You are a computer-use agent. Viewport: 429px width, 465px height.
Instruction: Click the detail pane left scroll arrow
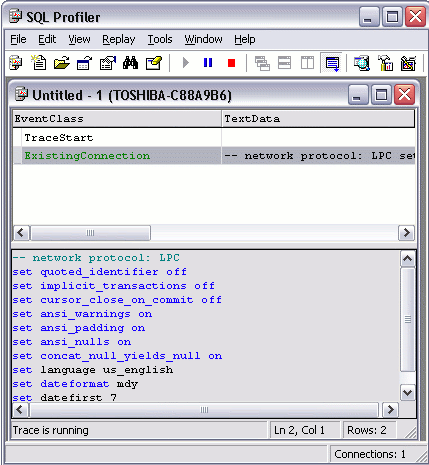20,410
